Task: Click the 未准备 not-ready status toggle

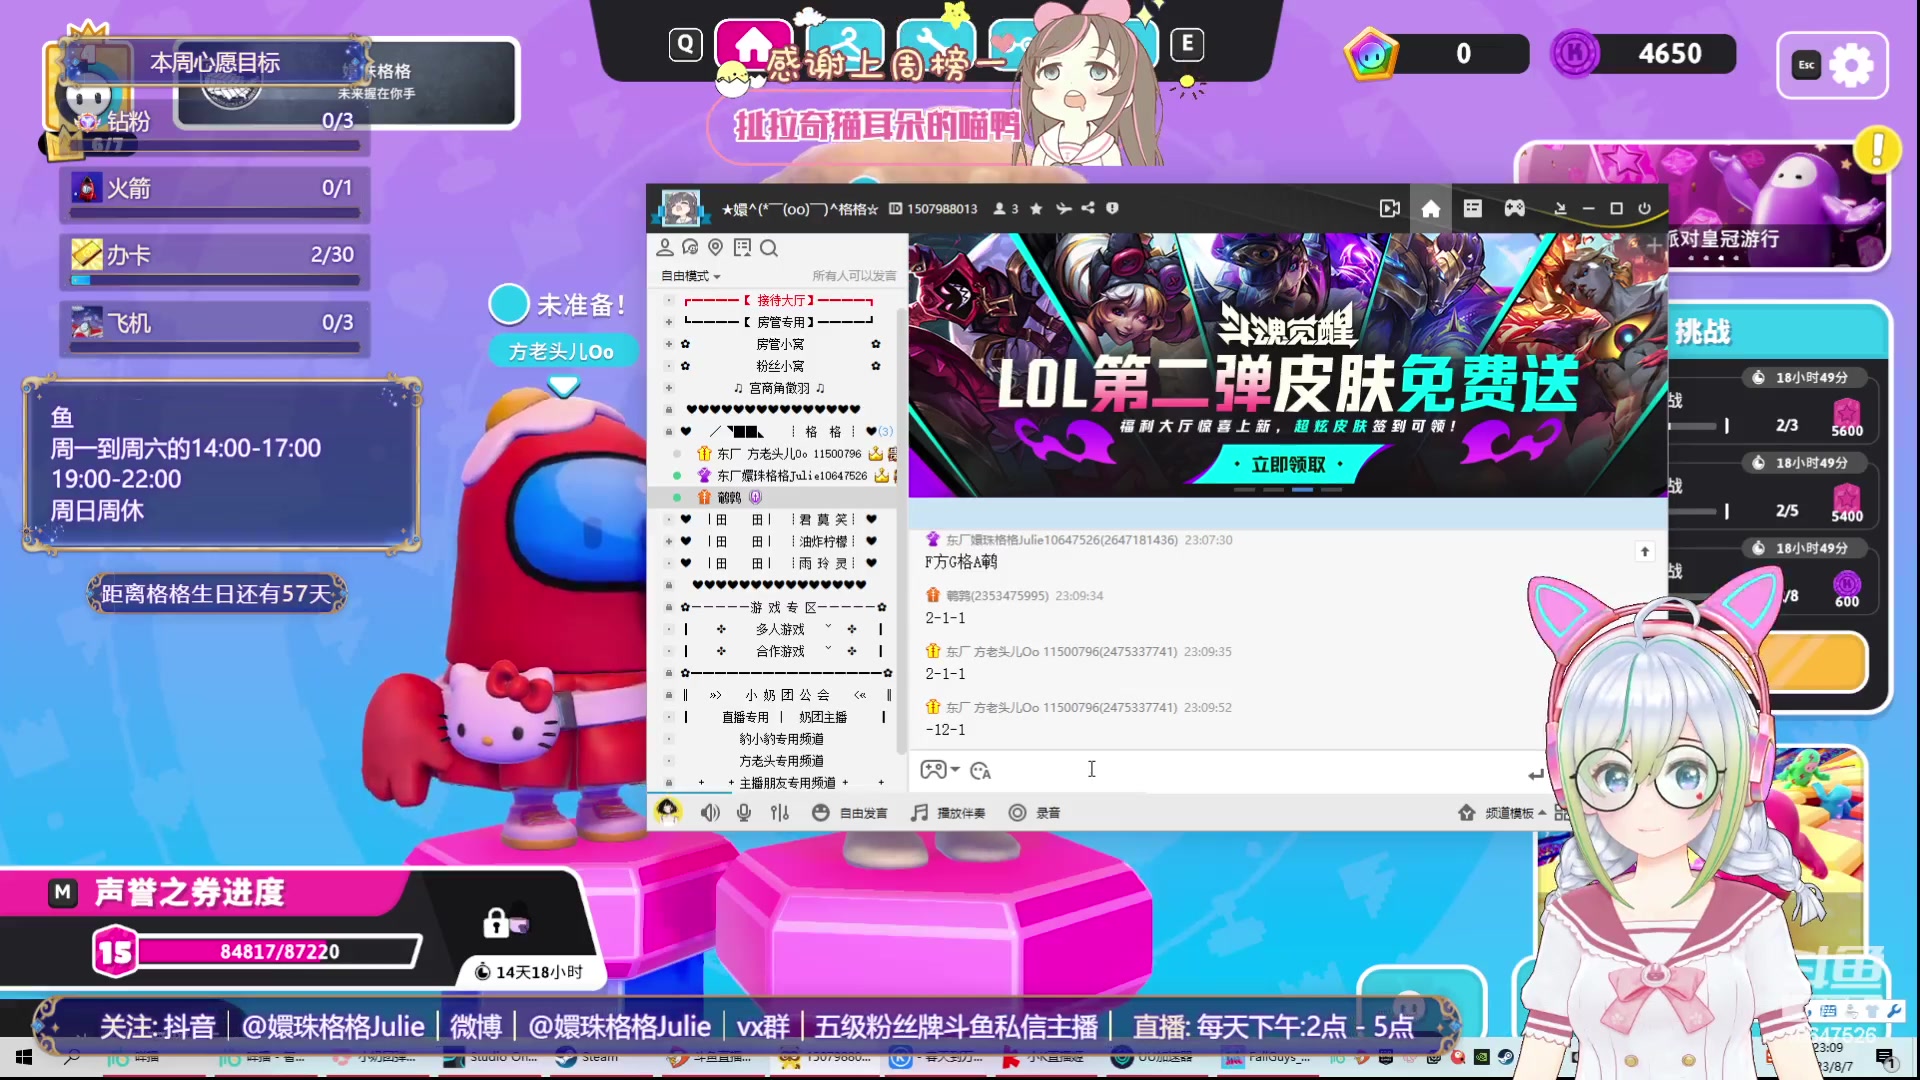Action: tap(508, 304)
